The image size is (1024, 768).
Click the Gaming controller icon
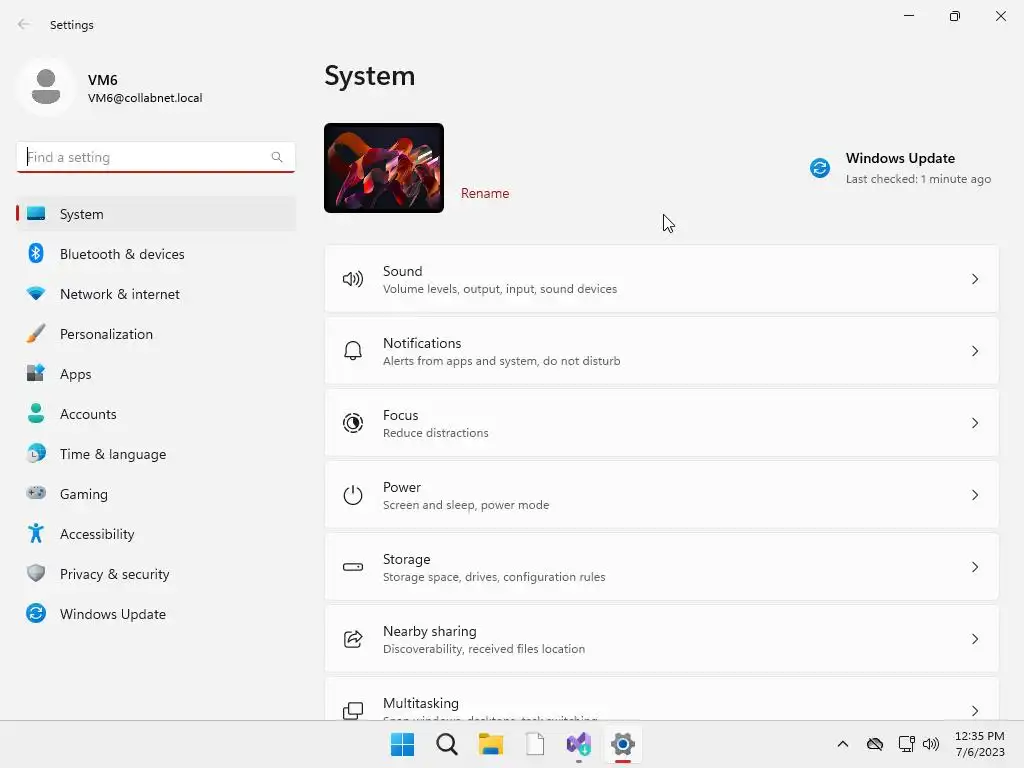pyautogui.click(x=36, y=493)
